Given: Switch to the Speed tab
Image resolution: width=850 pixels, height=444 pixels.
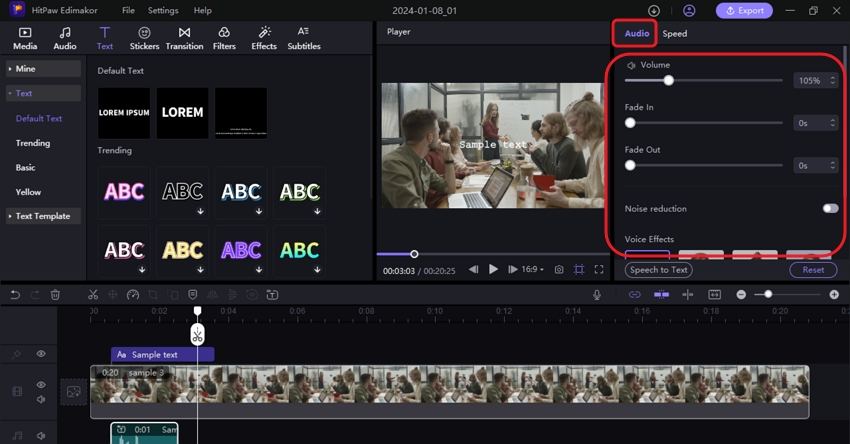Looking at the screenshot, I should click(675, 34).
